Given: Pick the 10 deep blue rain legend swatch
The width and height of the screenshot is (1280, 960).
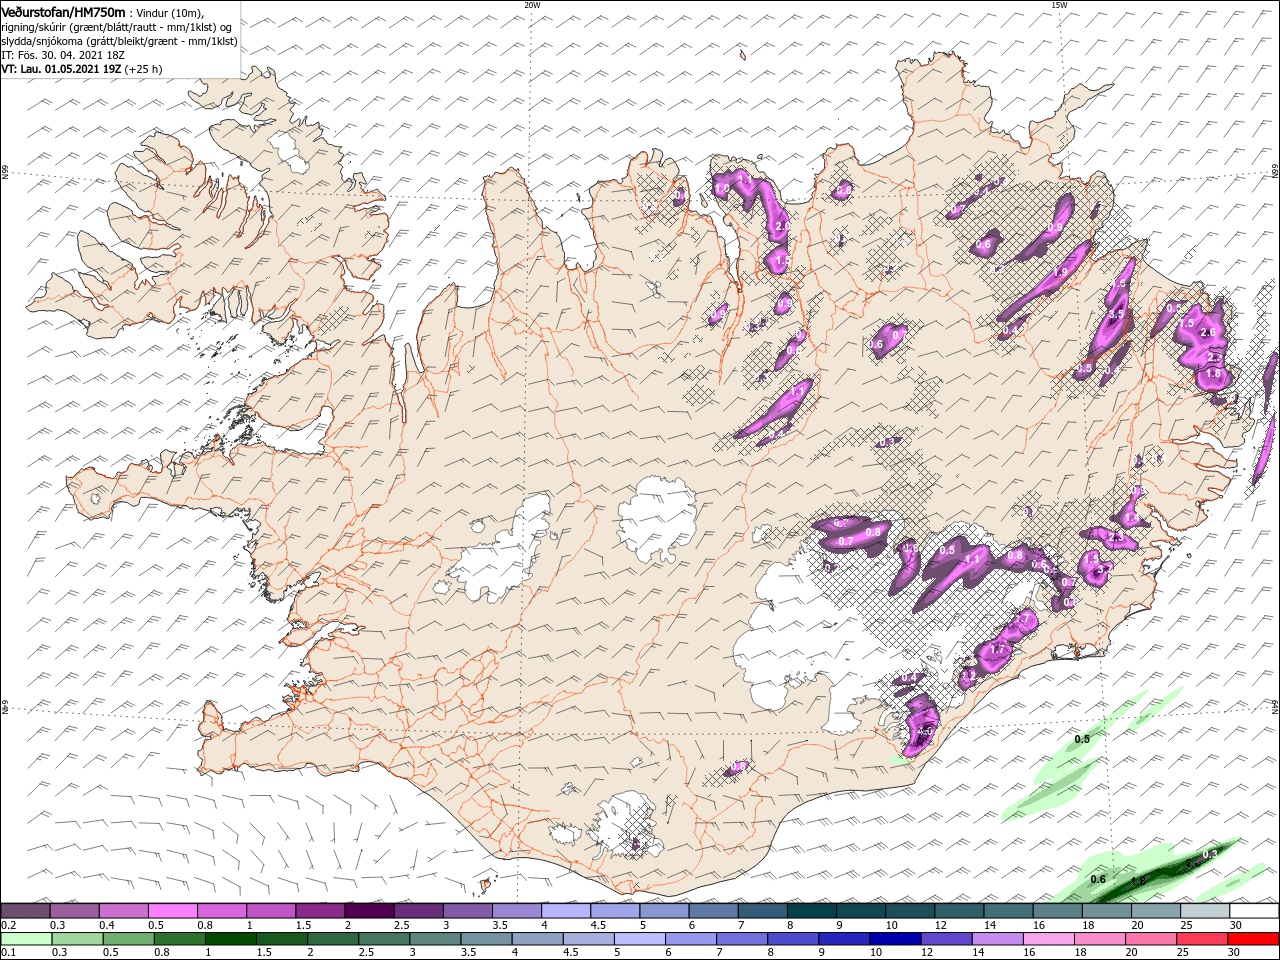Looking at the screenshot, I should tap(896, 939).
